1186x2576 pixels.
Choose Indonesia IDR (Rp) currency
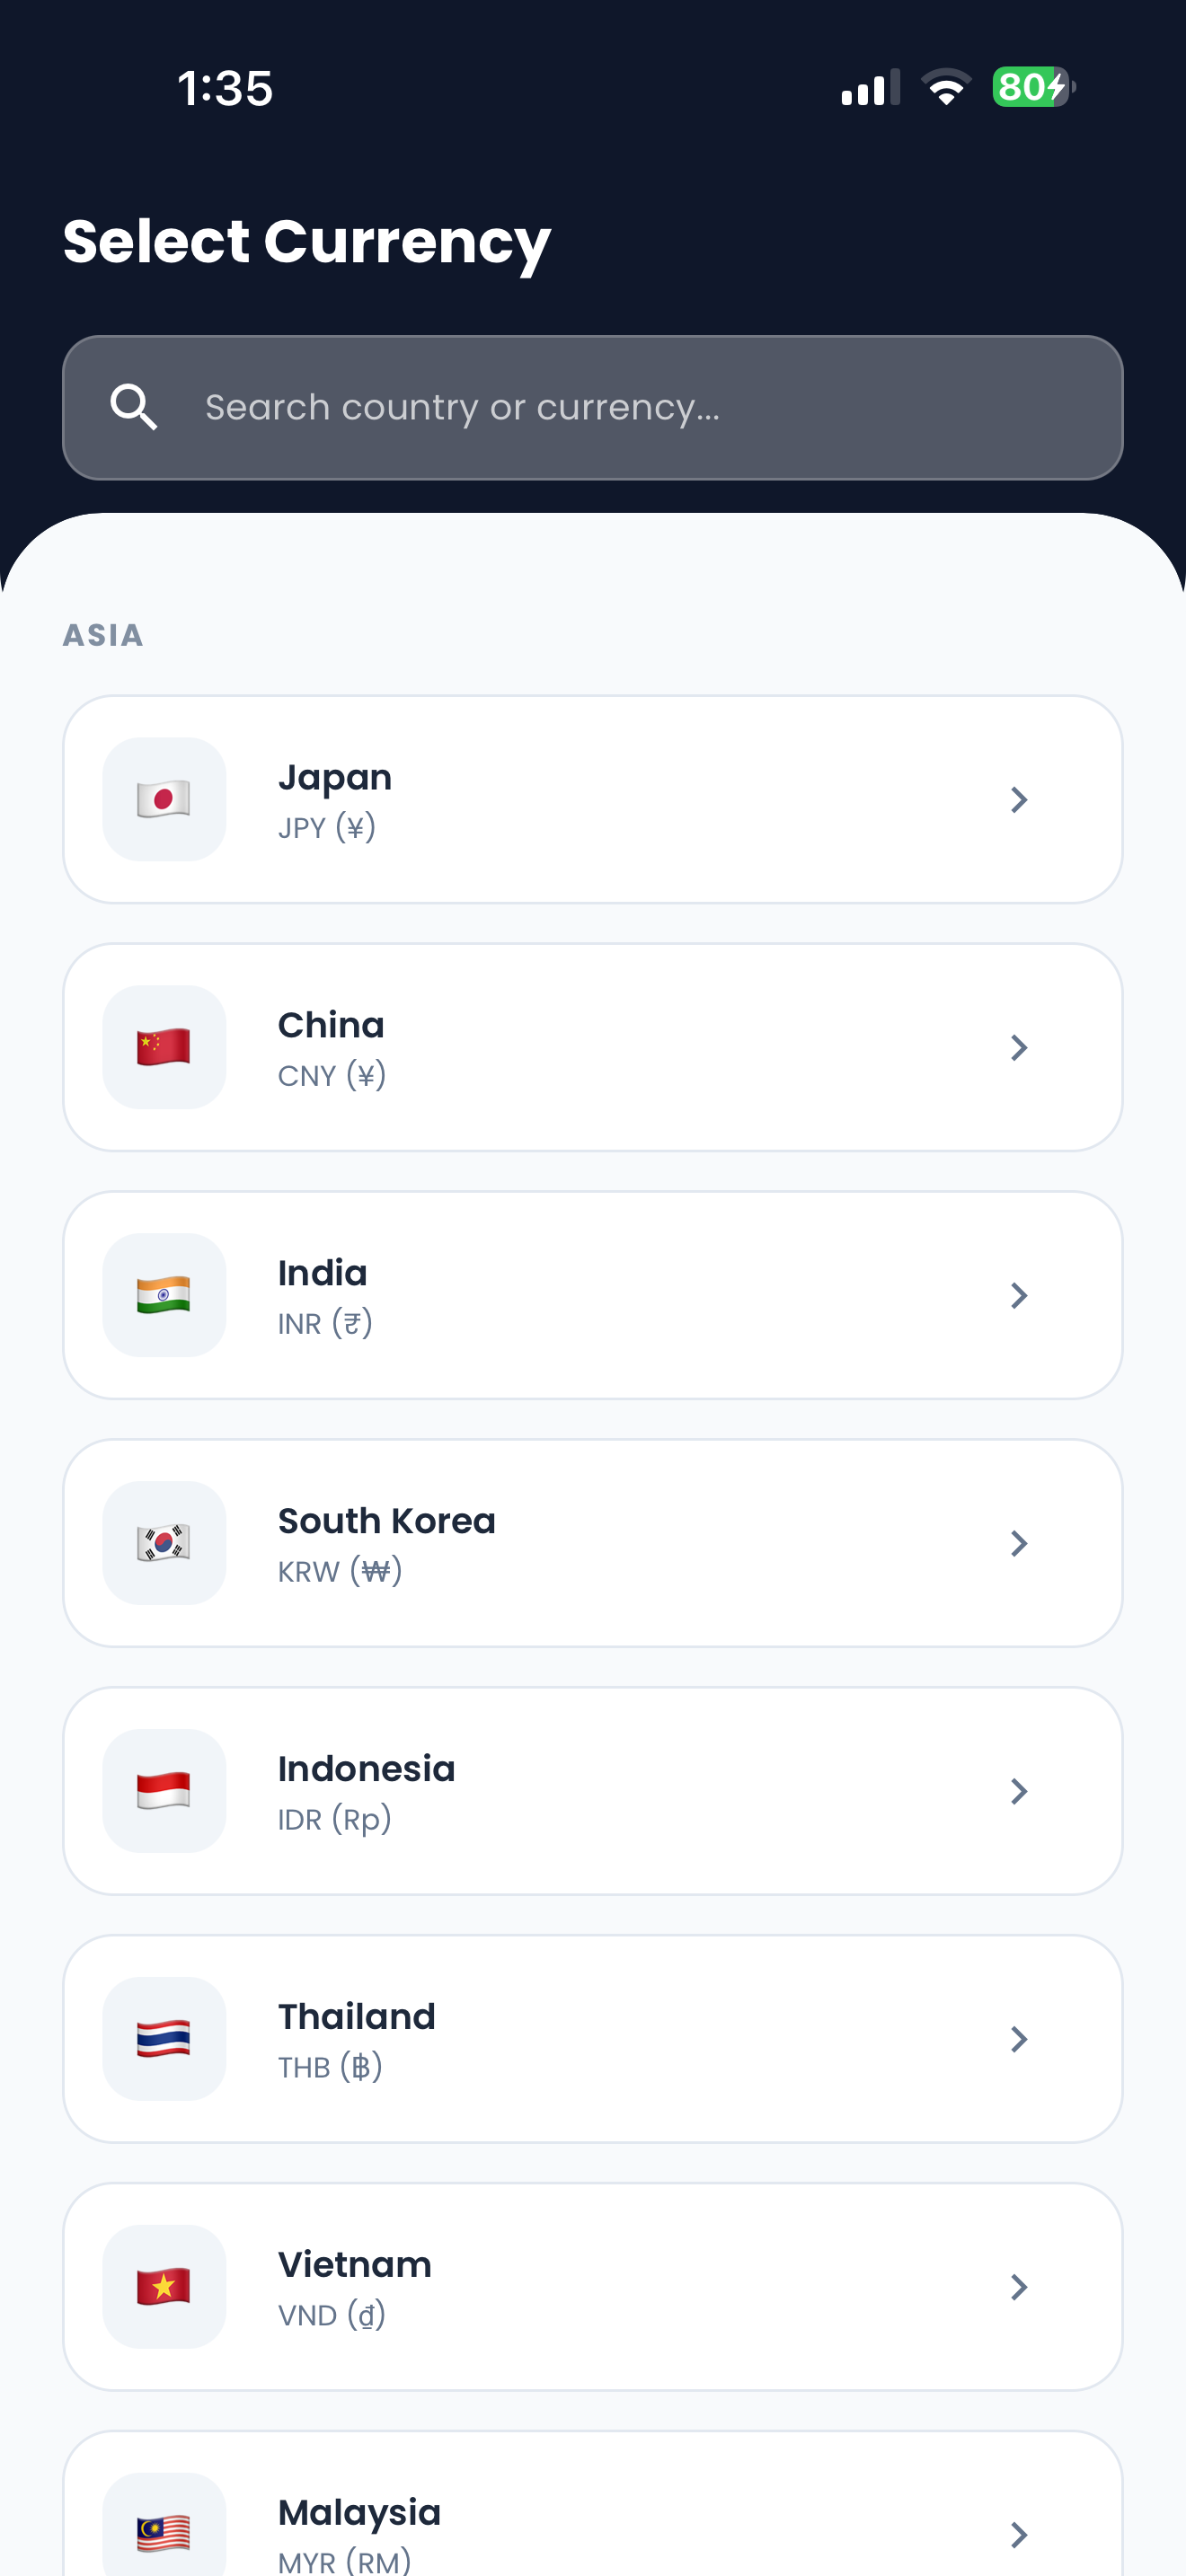click(593, 1791)
